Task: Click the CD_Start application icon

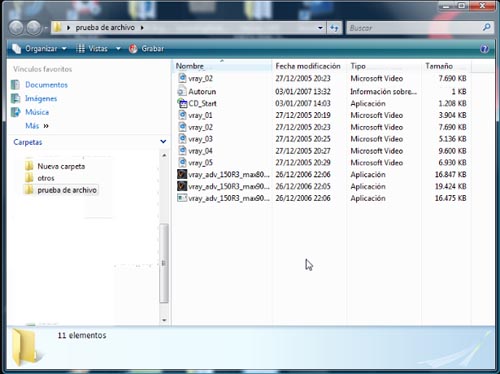Action: coord(182,103)
